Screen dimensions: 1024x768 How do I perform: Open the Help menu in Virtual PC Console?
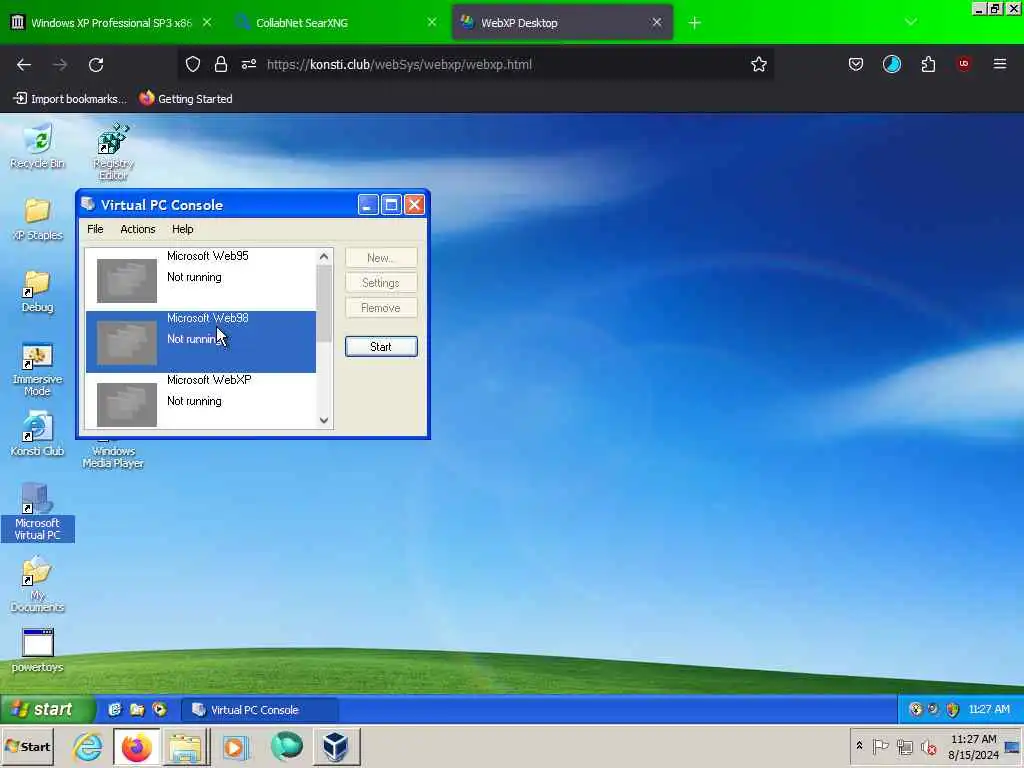click(x=183, y=229)
